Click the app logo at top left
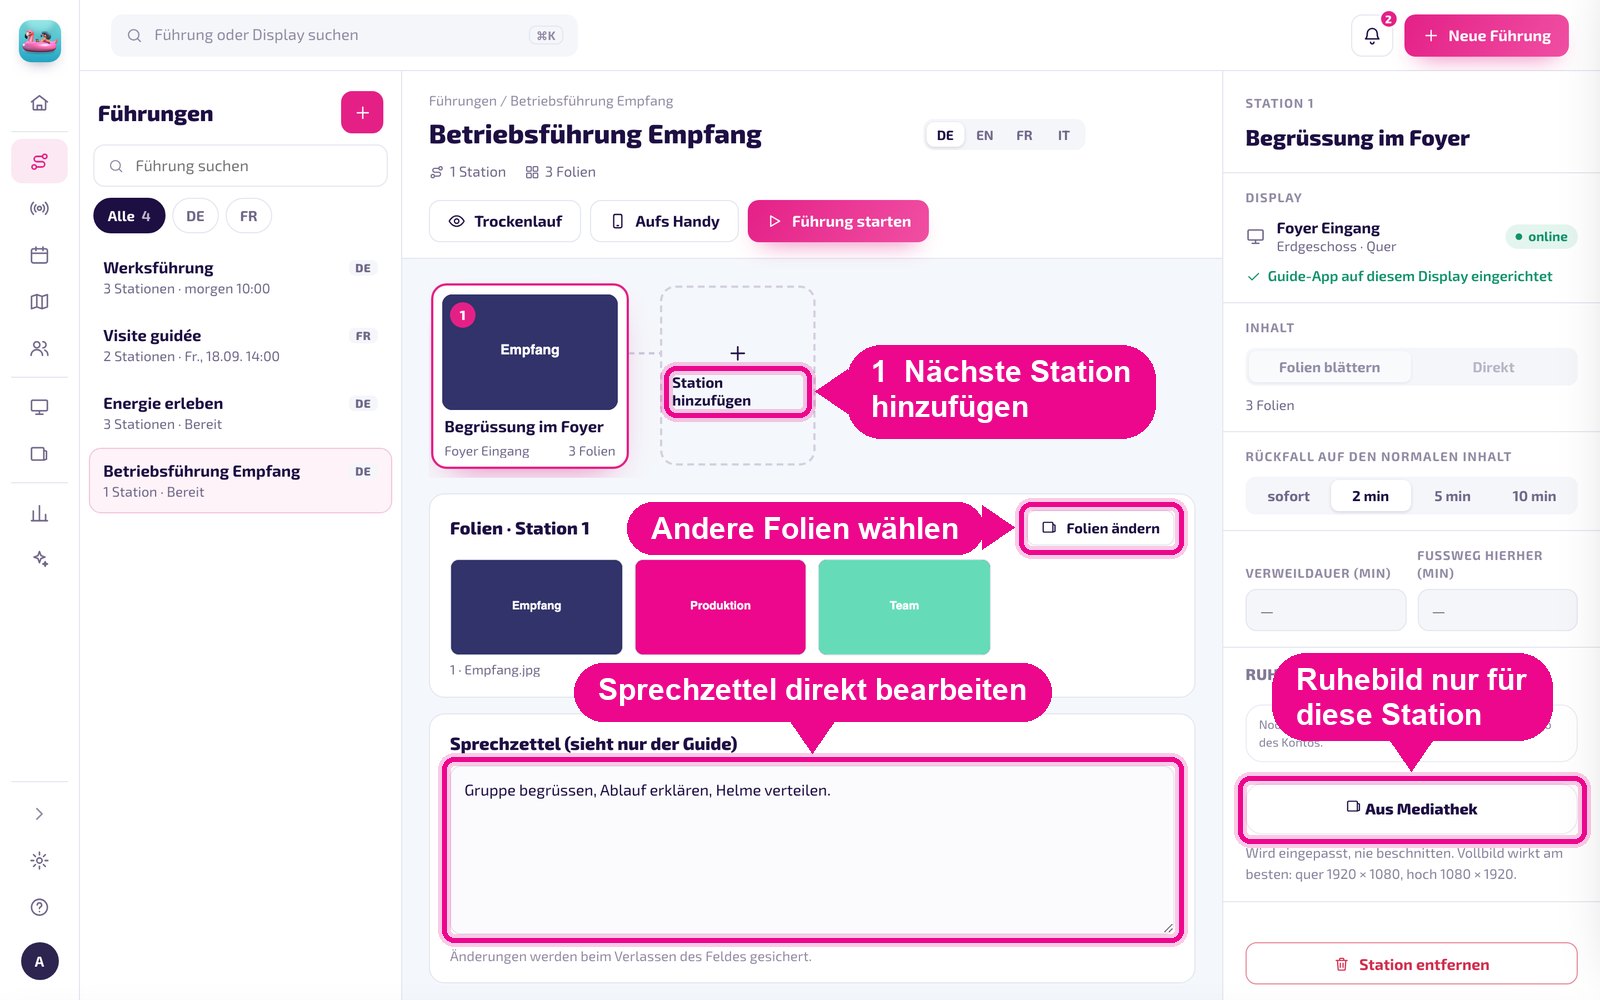This screenshot has height=1000, width=1600. [x=40, y=41]
